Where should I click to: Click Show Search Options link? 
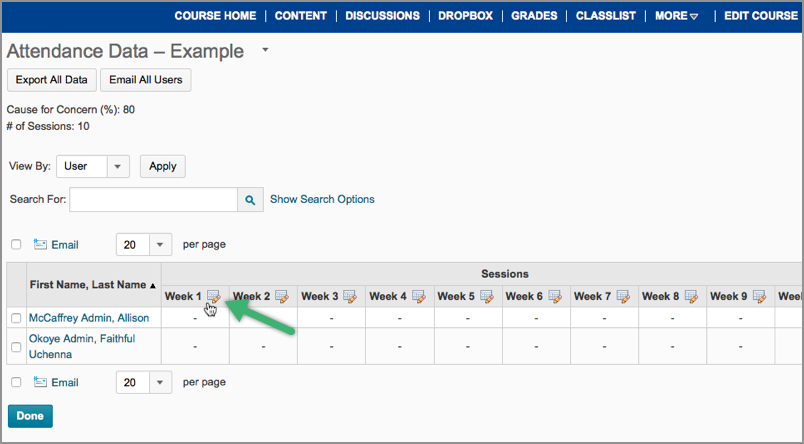(322, 199)
